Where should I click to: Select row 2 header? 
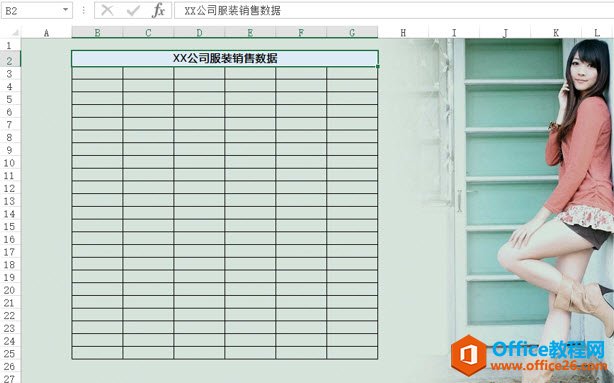point(10,60)
